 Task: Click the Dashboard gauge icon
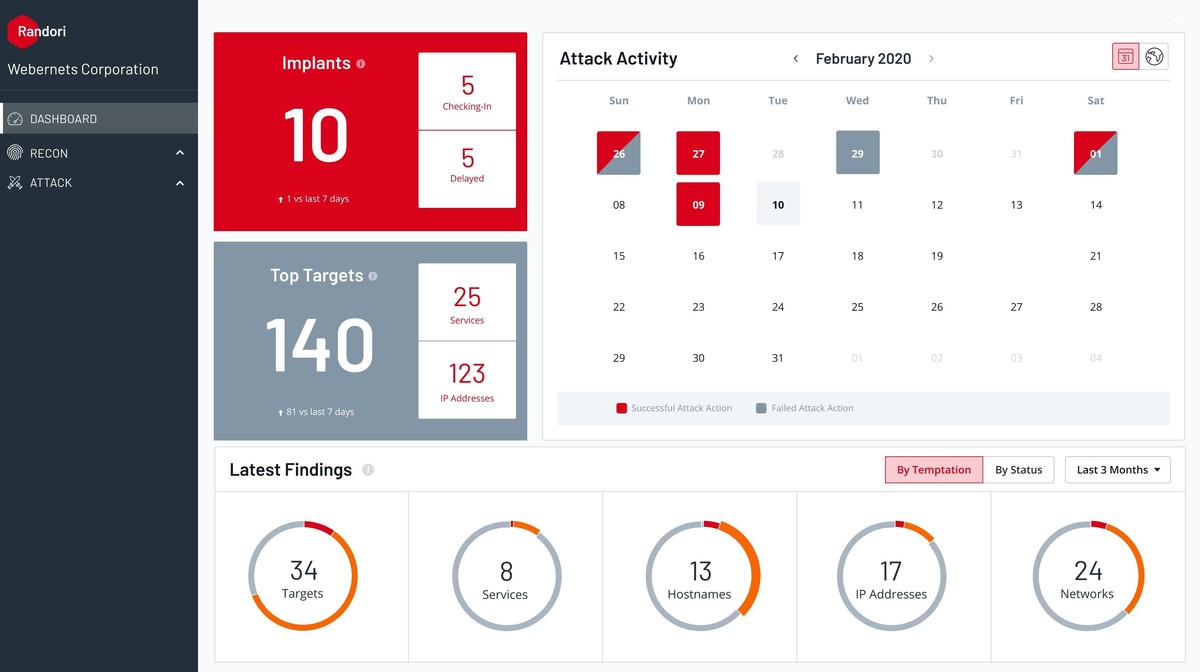[x=15, y=119]
